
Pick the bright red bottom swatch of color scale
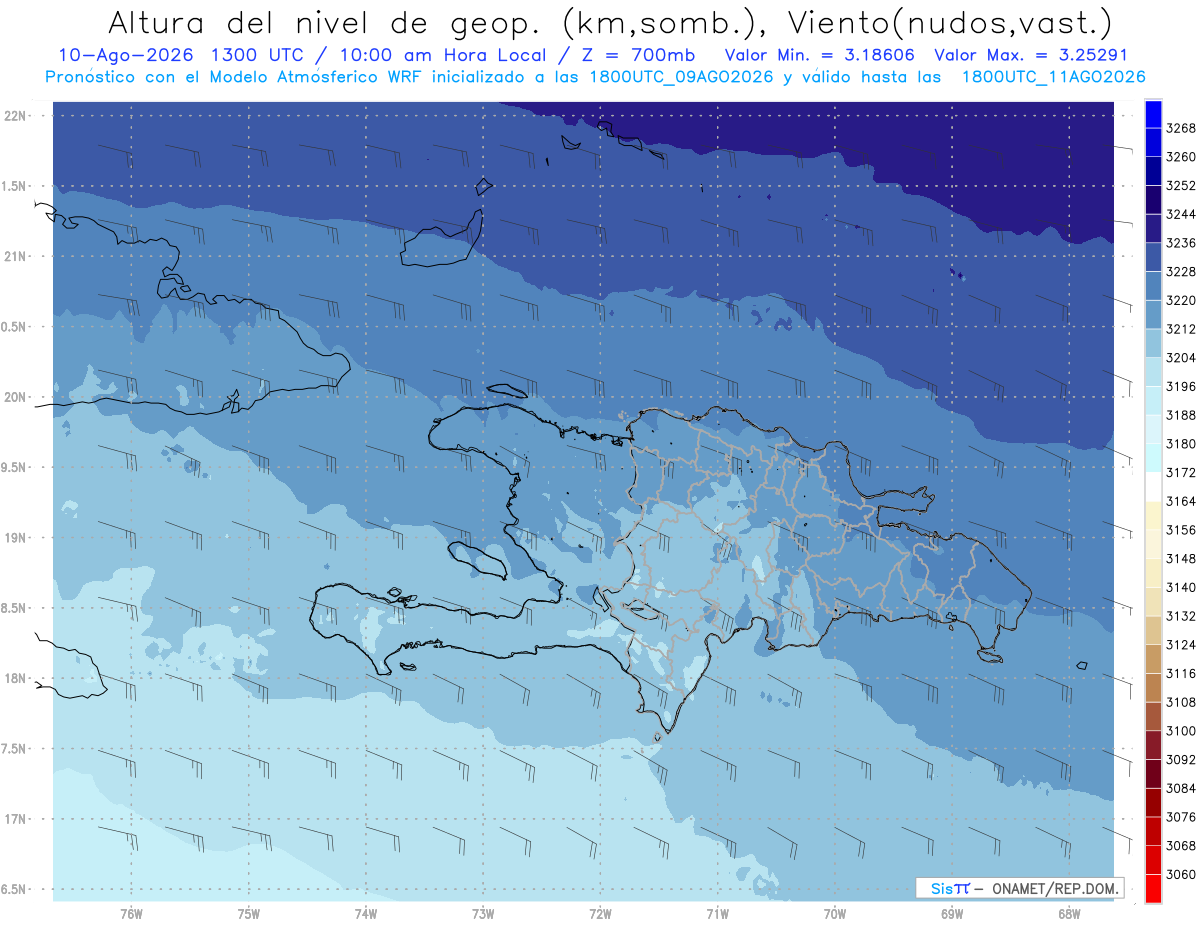tap(1153, 888)
